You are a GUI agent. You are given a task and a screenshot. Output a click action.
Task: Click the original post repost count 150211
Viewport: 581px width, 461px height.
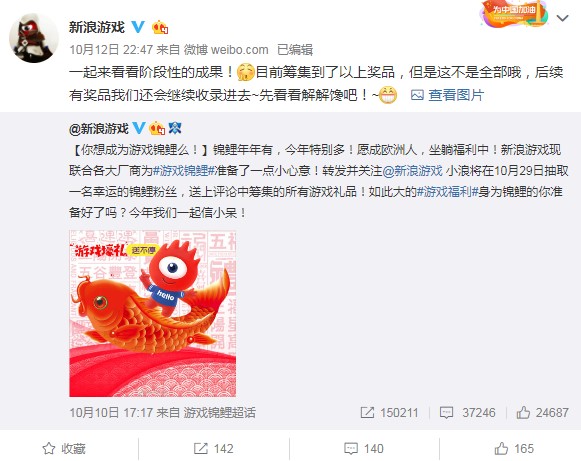(389, 412)
